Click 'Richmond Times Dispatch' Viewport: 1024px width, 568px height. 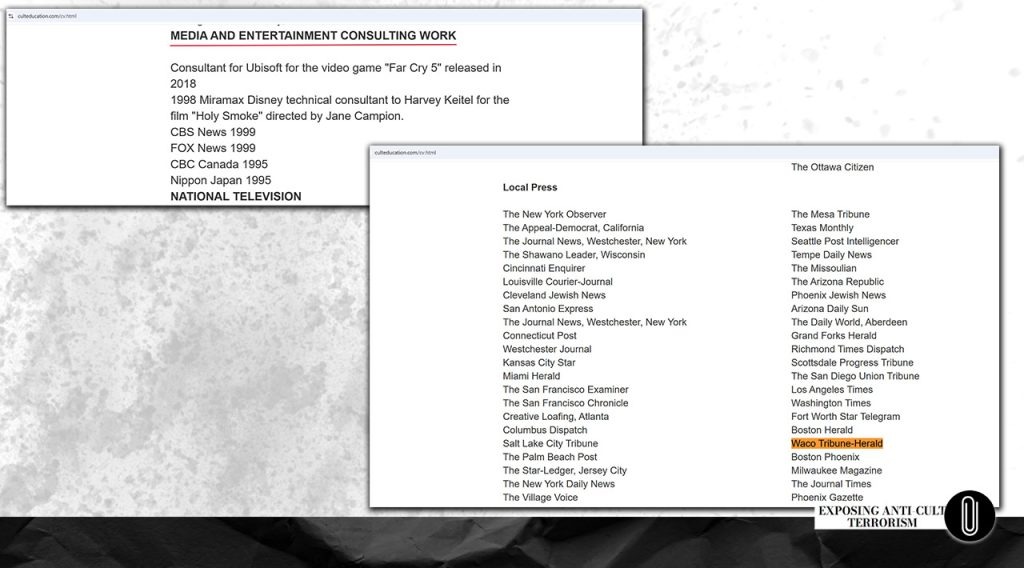coord(848,349)
